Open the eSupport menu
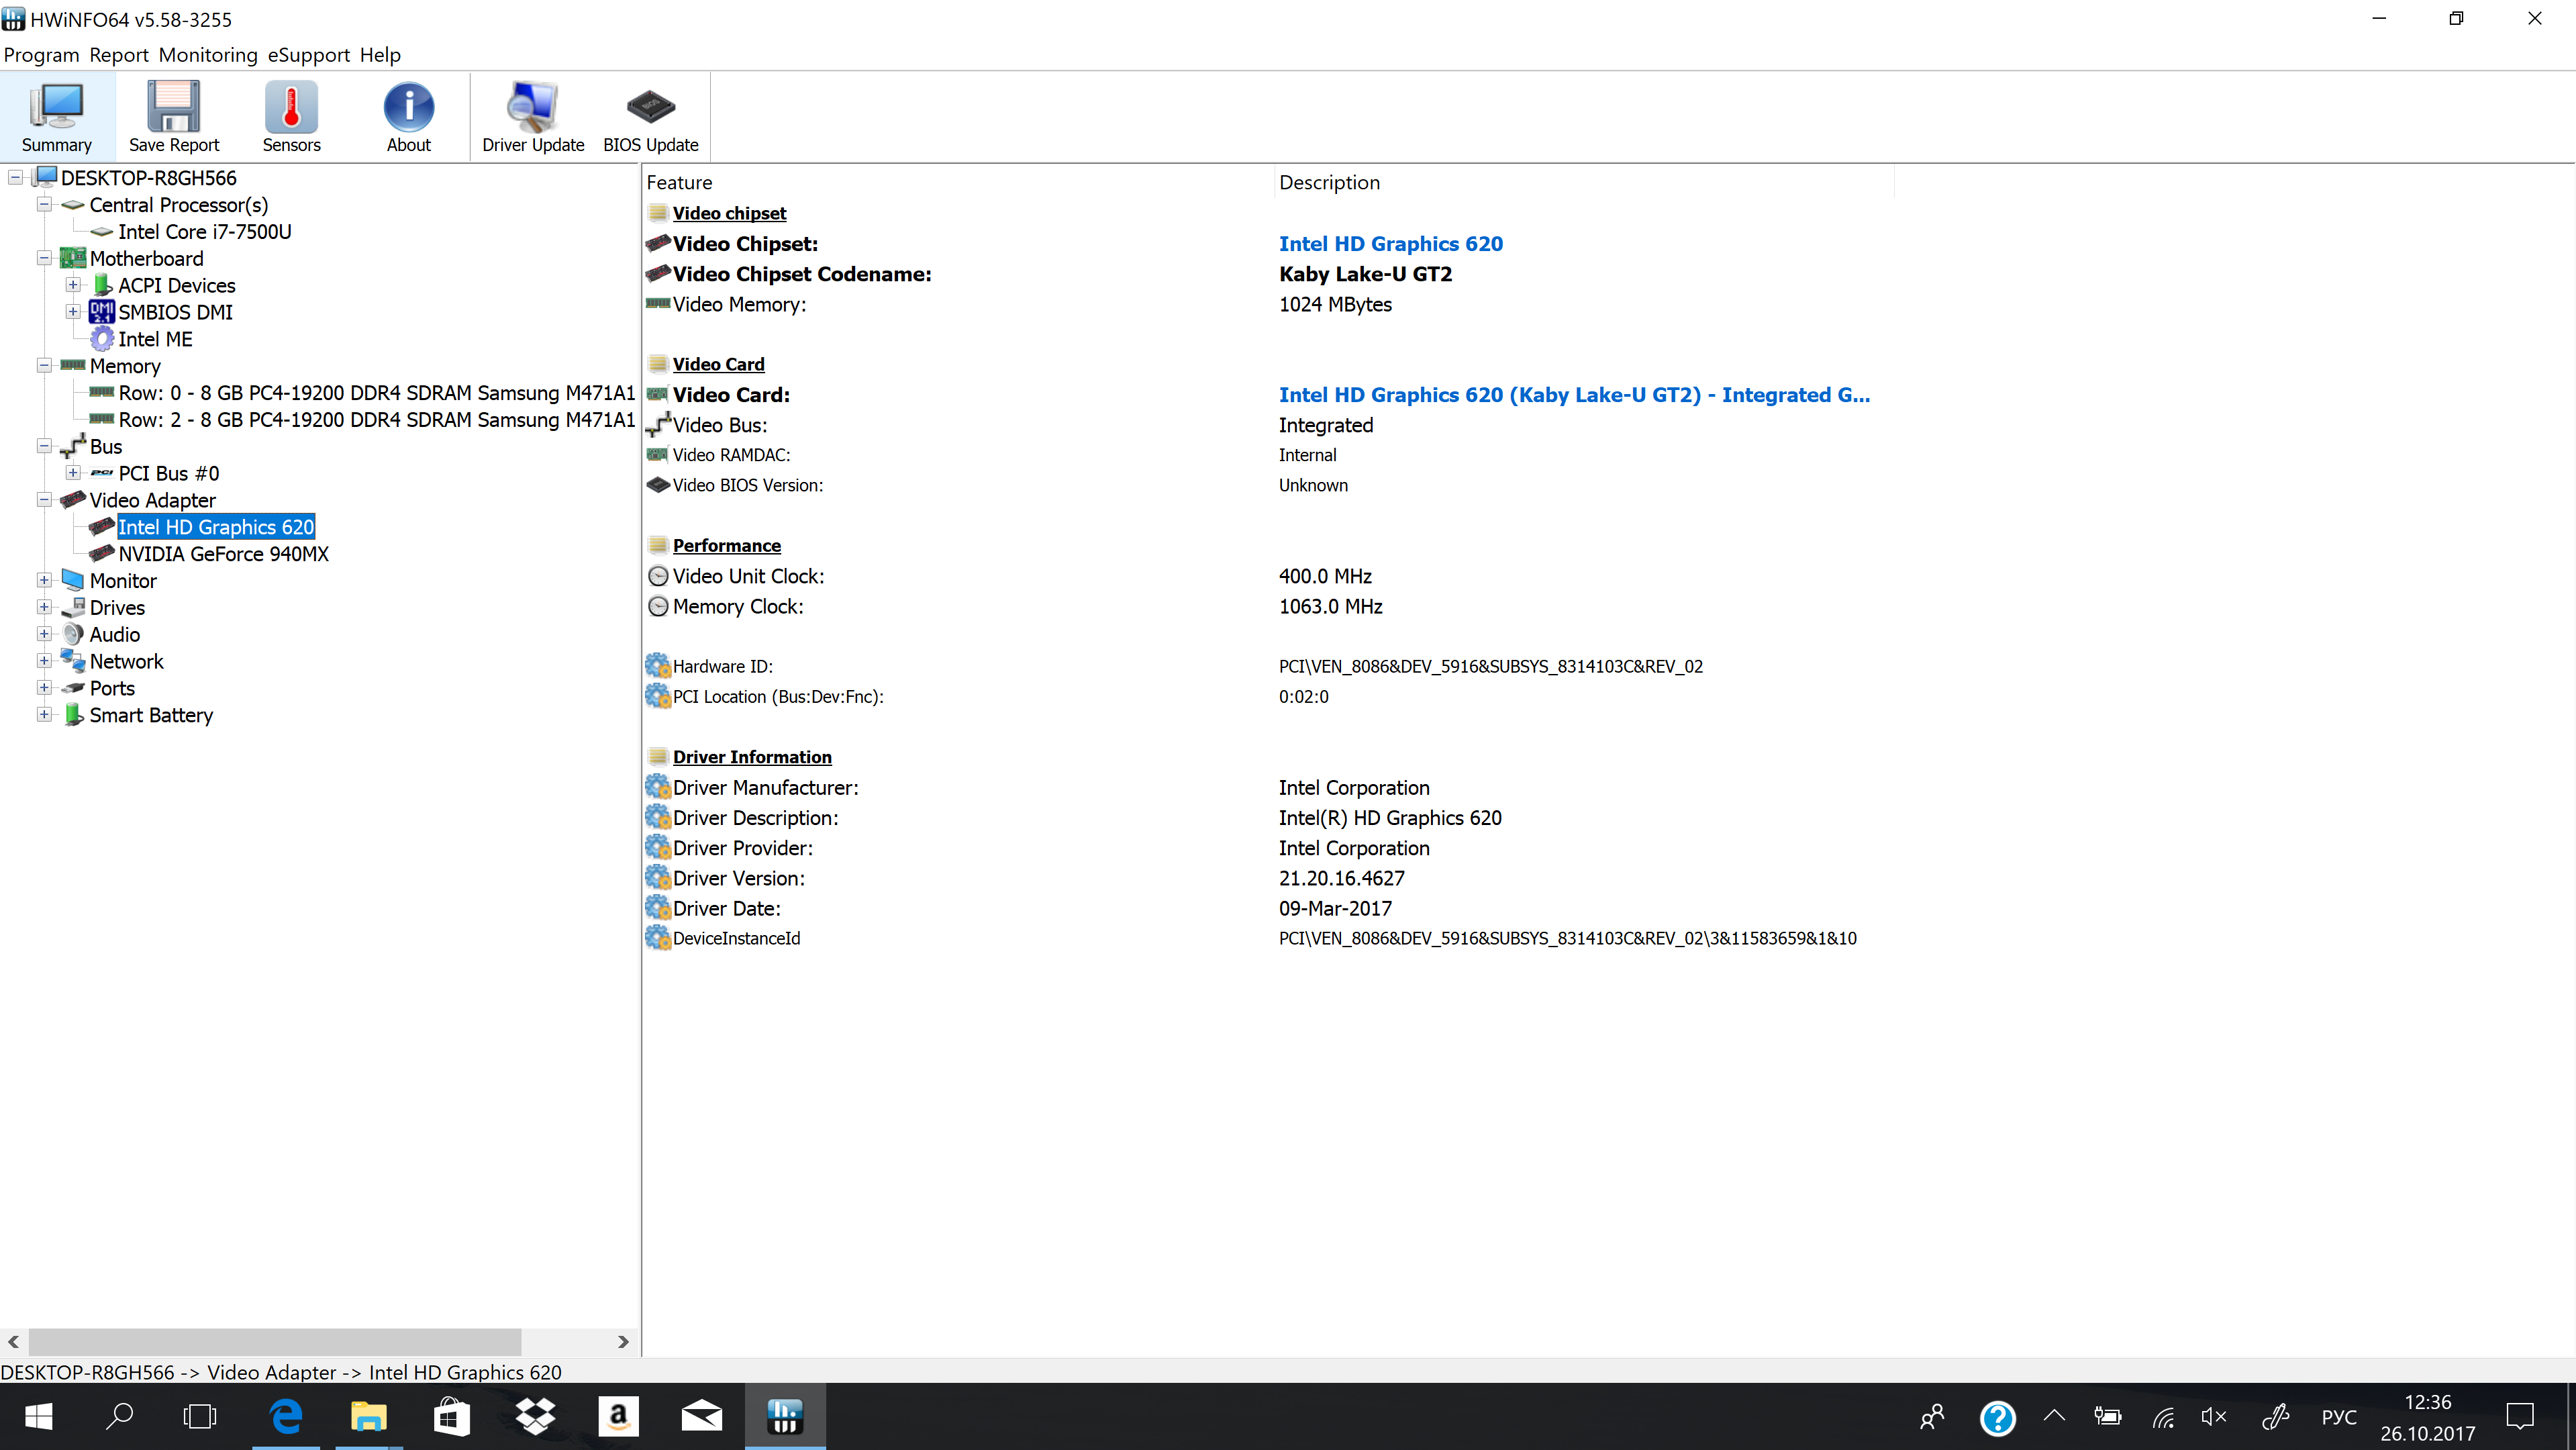 (309, 55)
